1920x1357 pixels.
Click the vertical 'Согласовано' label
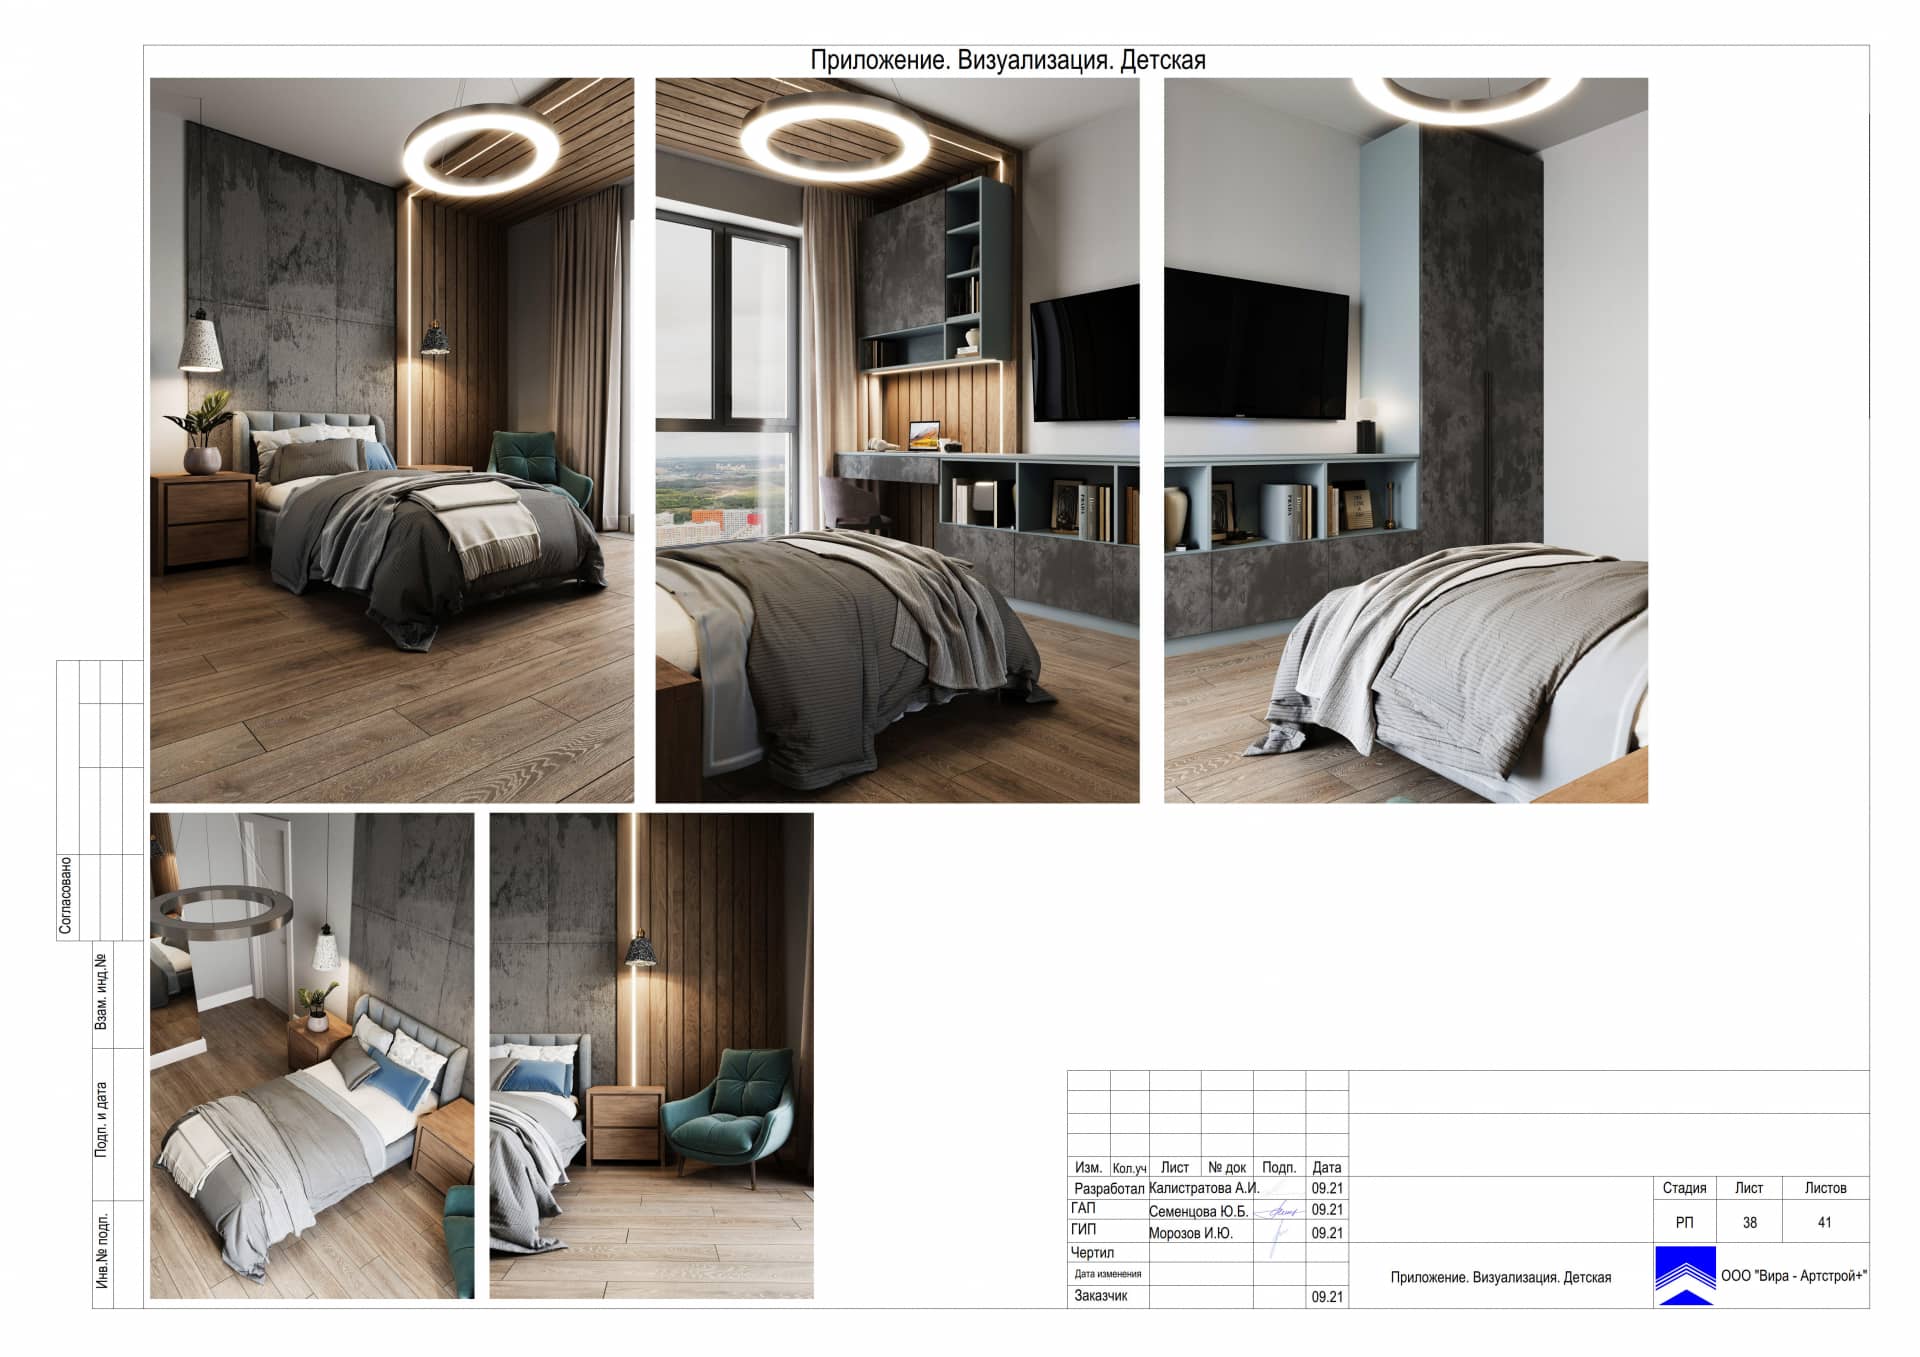tap(66, 895)
